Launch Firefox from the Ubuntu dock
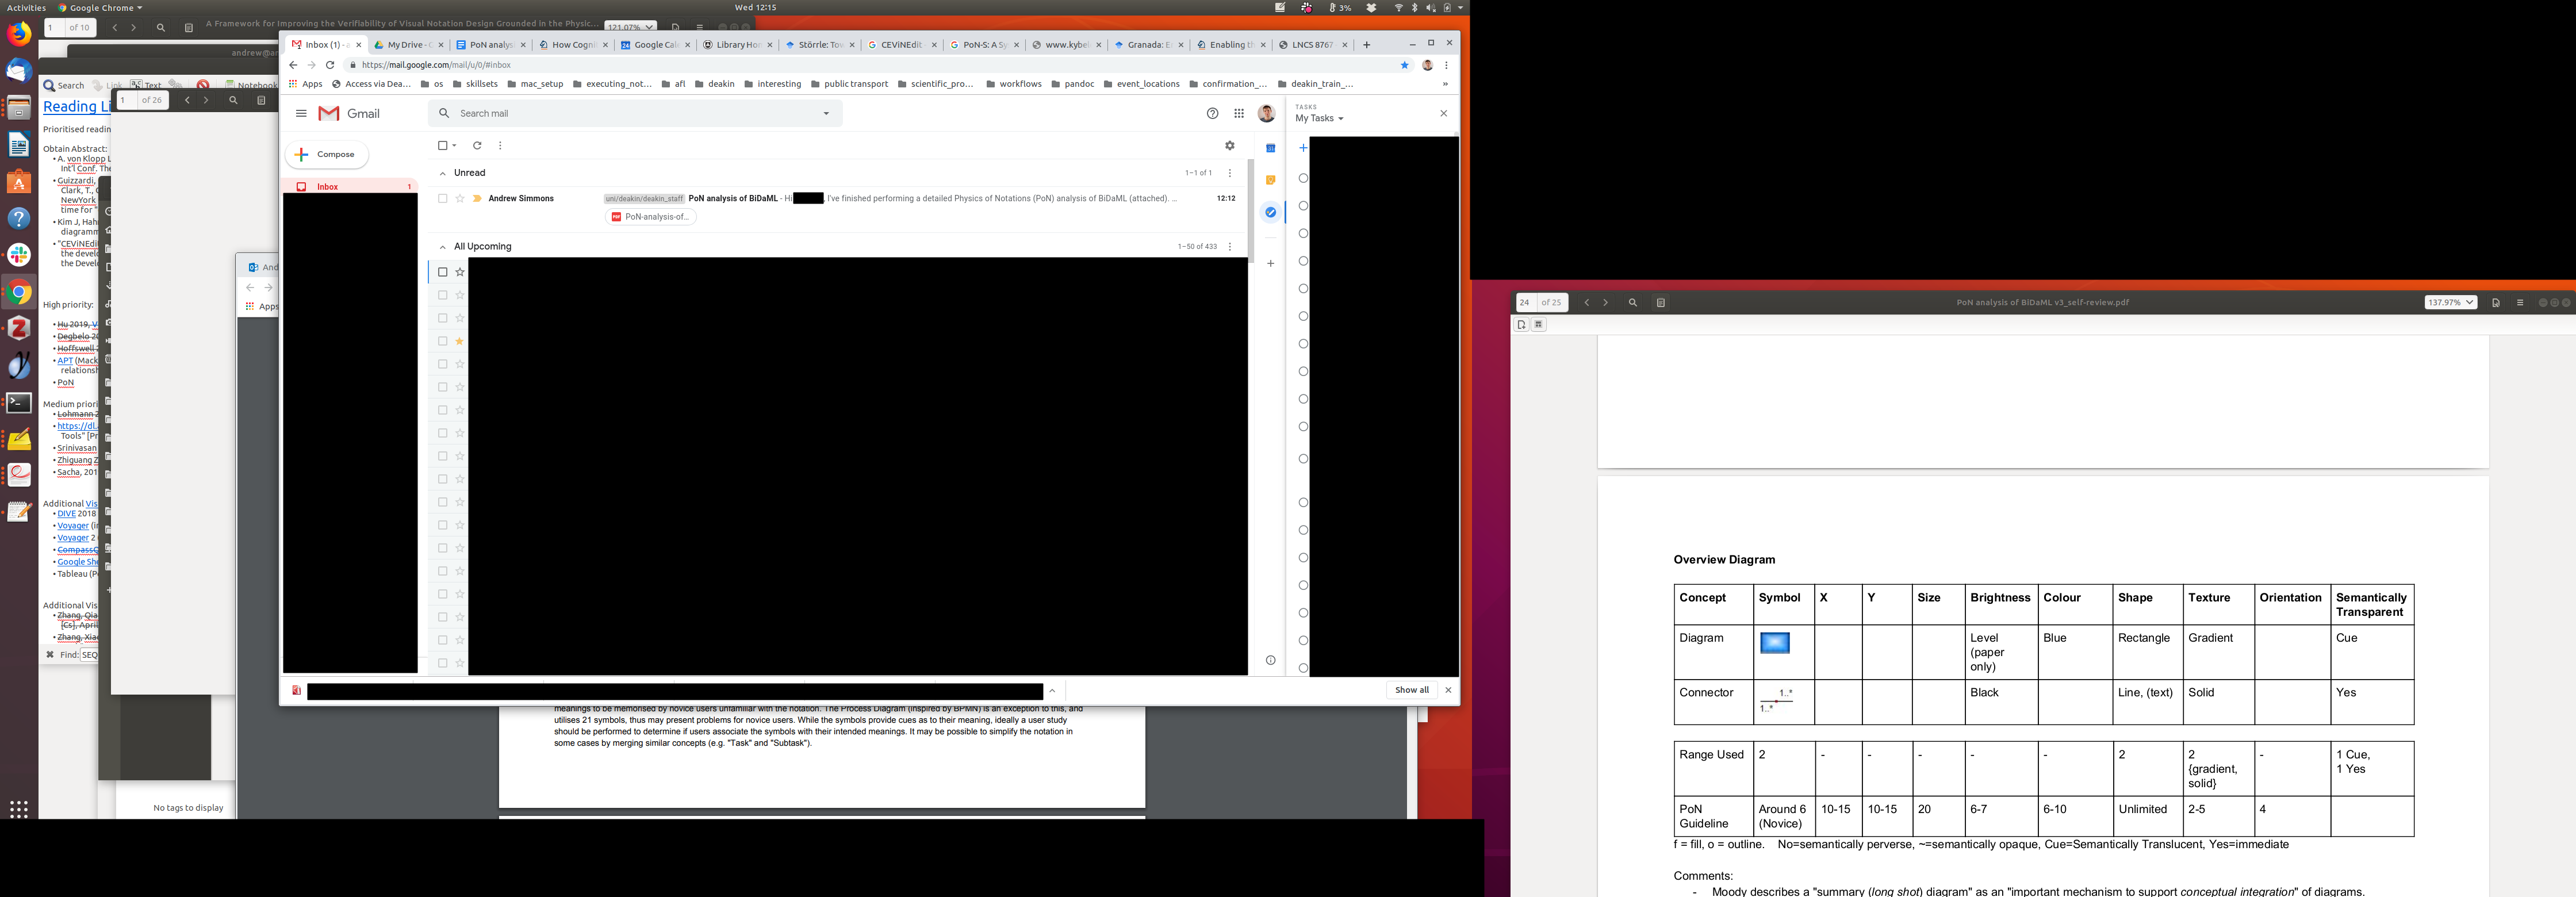 (18, 35)
